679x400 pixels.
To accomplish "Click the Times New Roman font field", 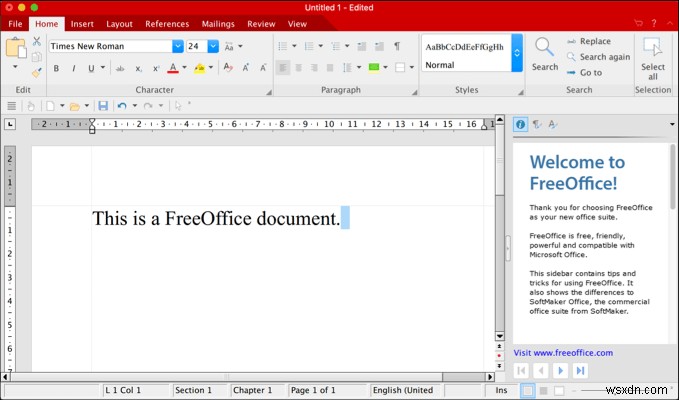I will pyautogui.click(x=110, y=46).
